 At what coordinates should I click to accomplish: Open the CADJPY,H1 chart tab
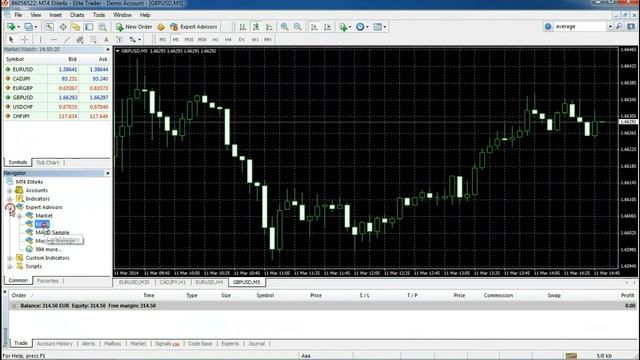point(172,282)
